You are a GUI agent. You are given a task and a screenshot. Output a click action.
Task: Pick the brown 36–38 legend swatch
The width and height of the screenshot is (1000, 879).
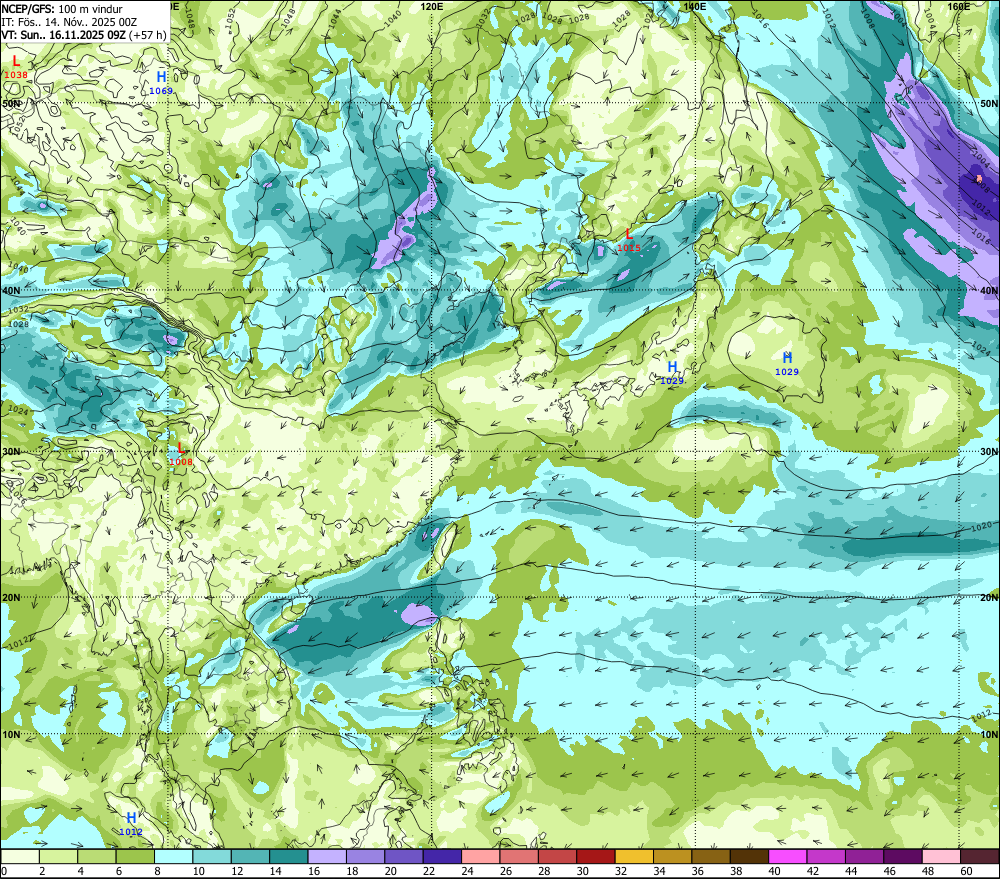[x=710, y=856]
